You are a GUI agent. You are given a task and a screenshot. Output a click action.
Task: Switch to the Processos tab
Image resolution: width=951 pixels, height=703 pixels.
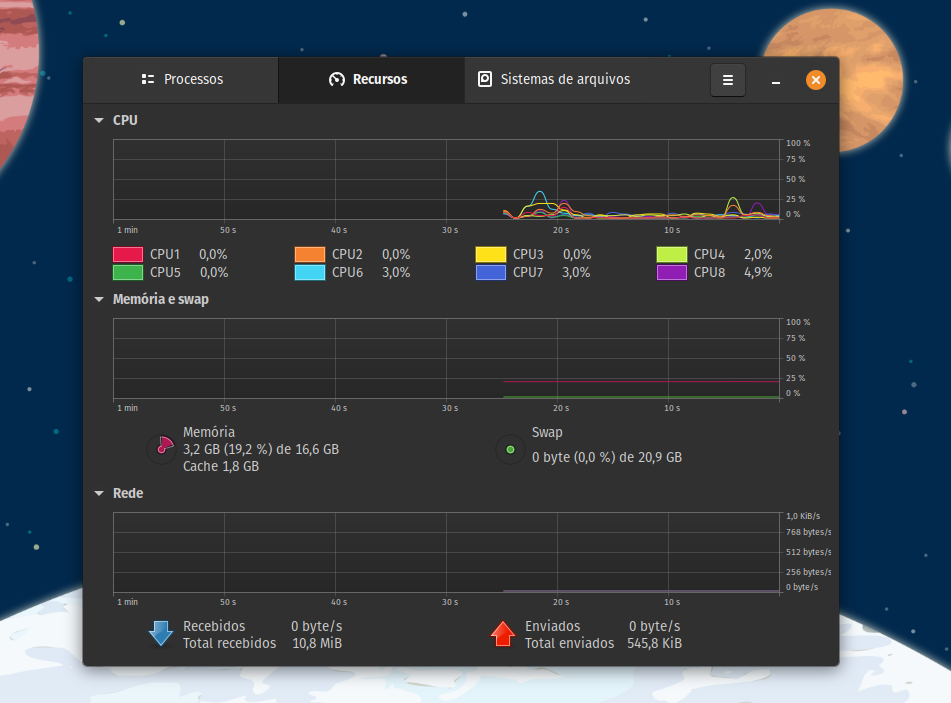click(181, 80)
